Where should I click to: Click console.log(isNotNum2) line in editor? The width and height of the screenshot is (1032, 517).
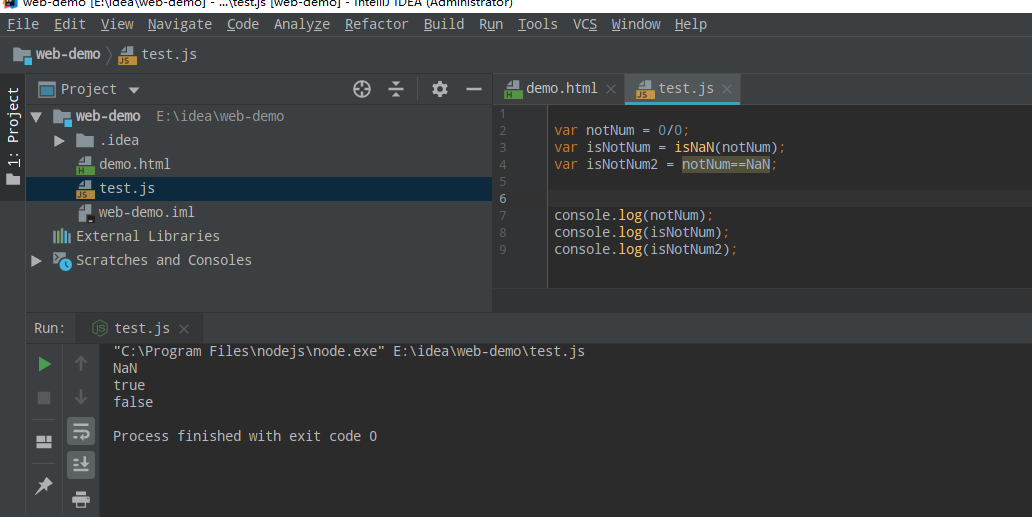tap(646, 249)
